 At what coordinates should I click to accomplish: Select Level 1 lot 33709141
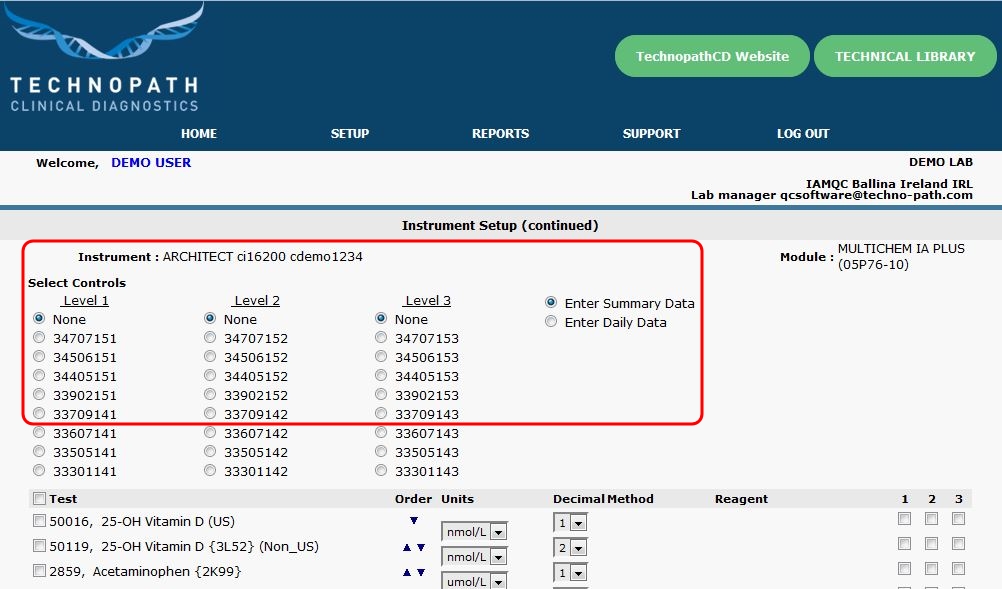(x=39, y=413)
